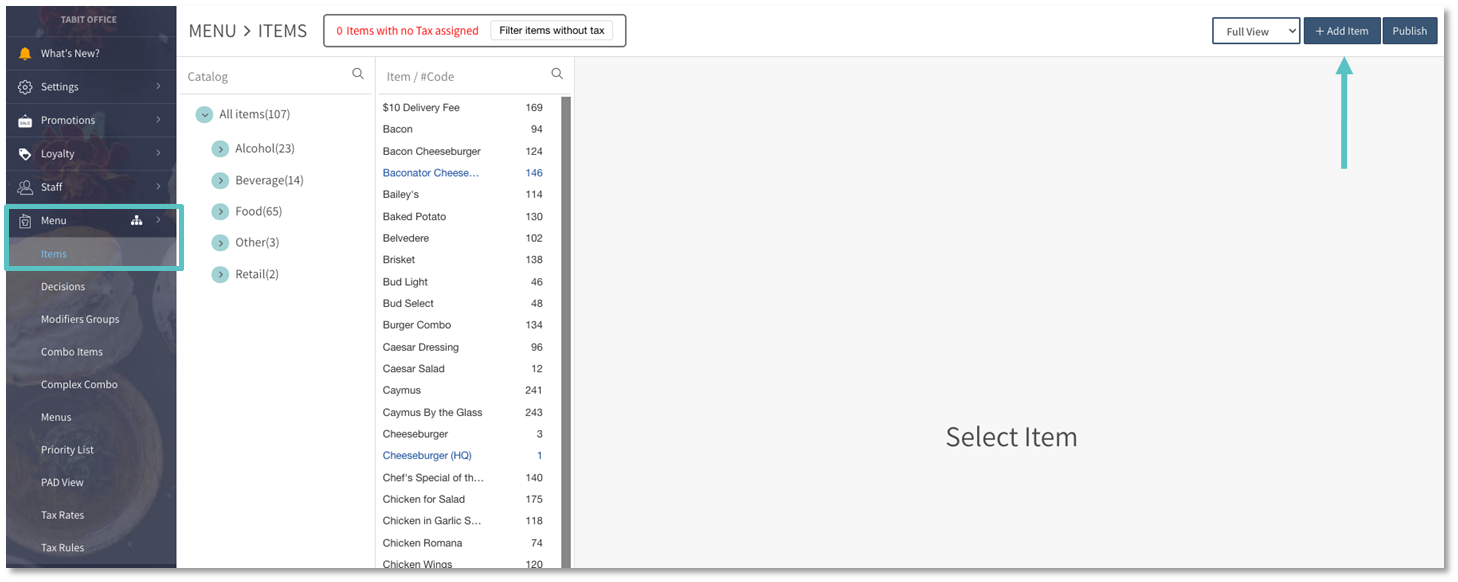Click the Publish button
1458x582 pixels.
click(1409, 31)
